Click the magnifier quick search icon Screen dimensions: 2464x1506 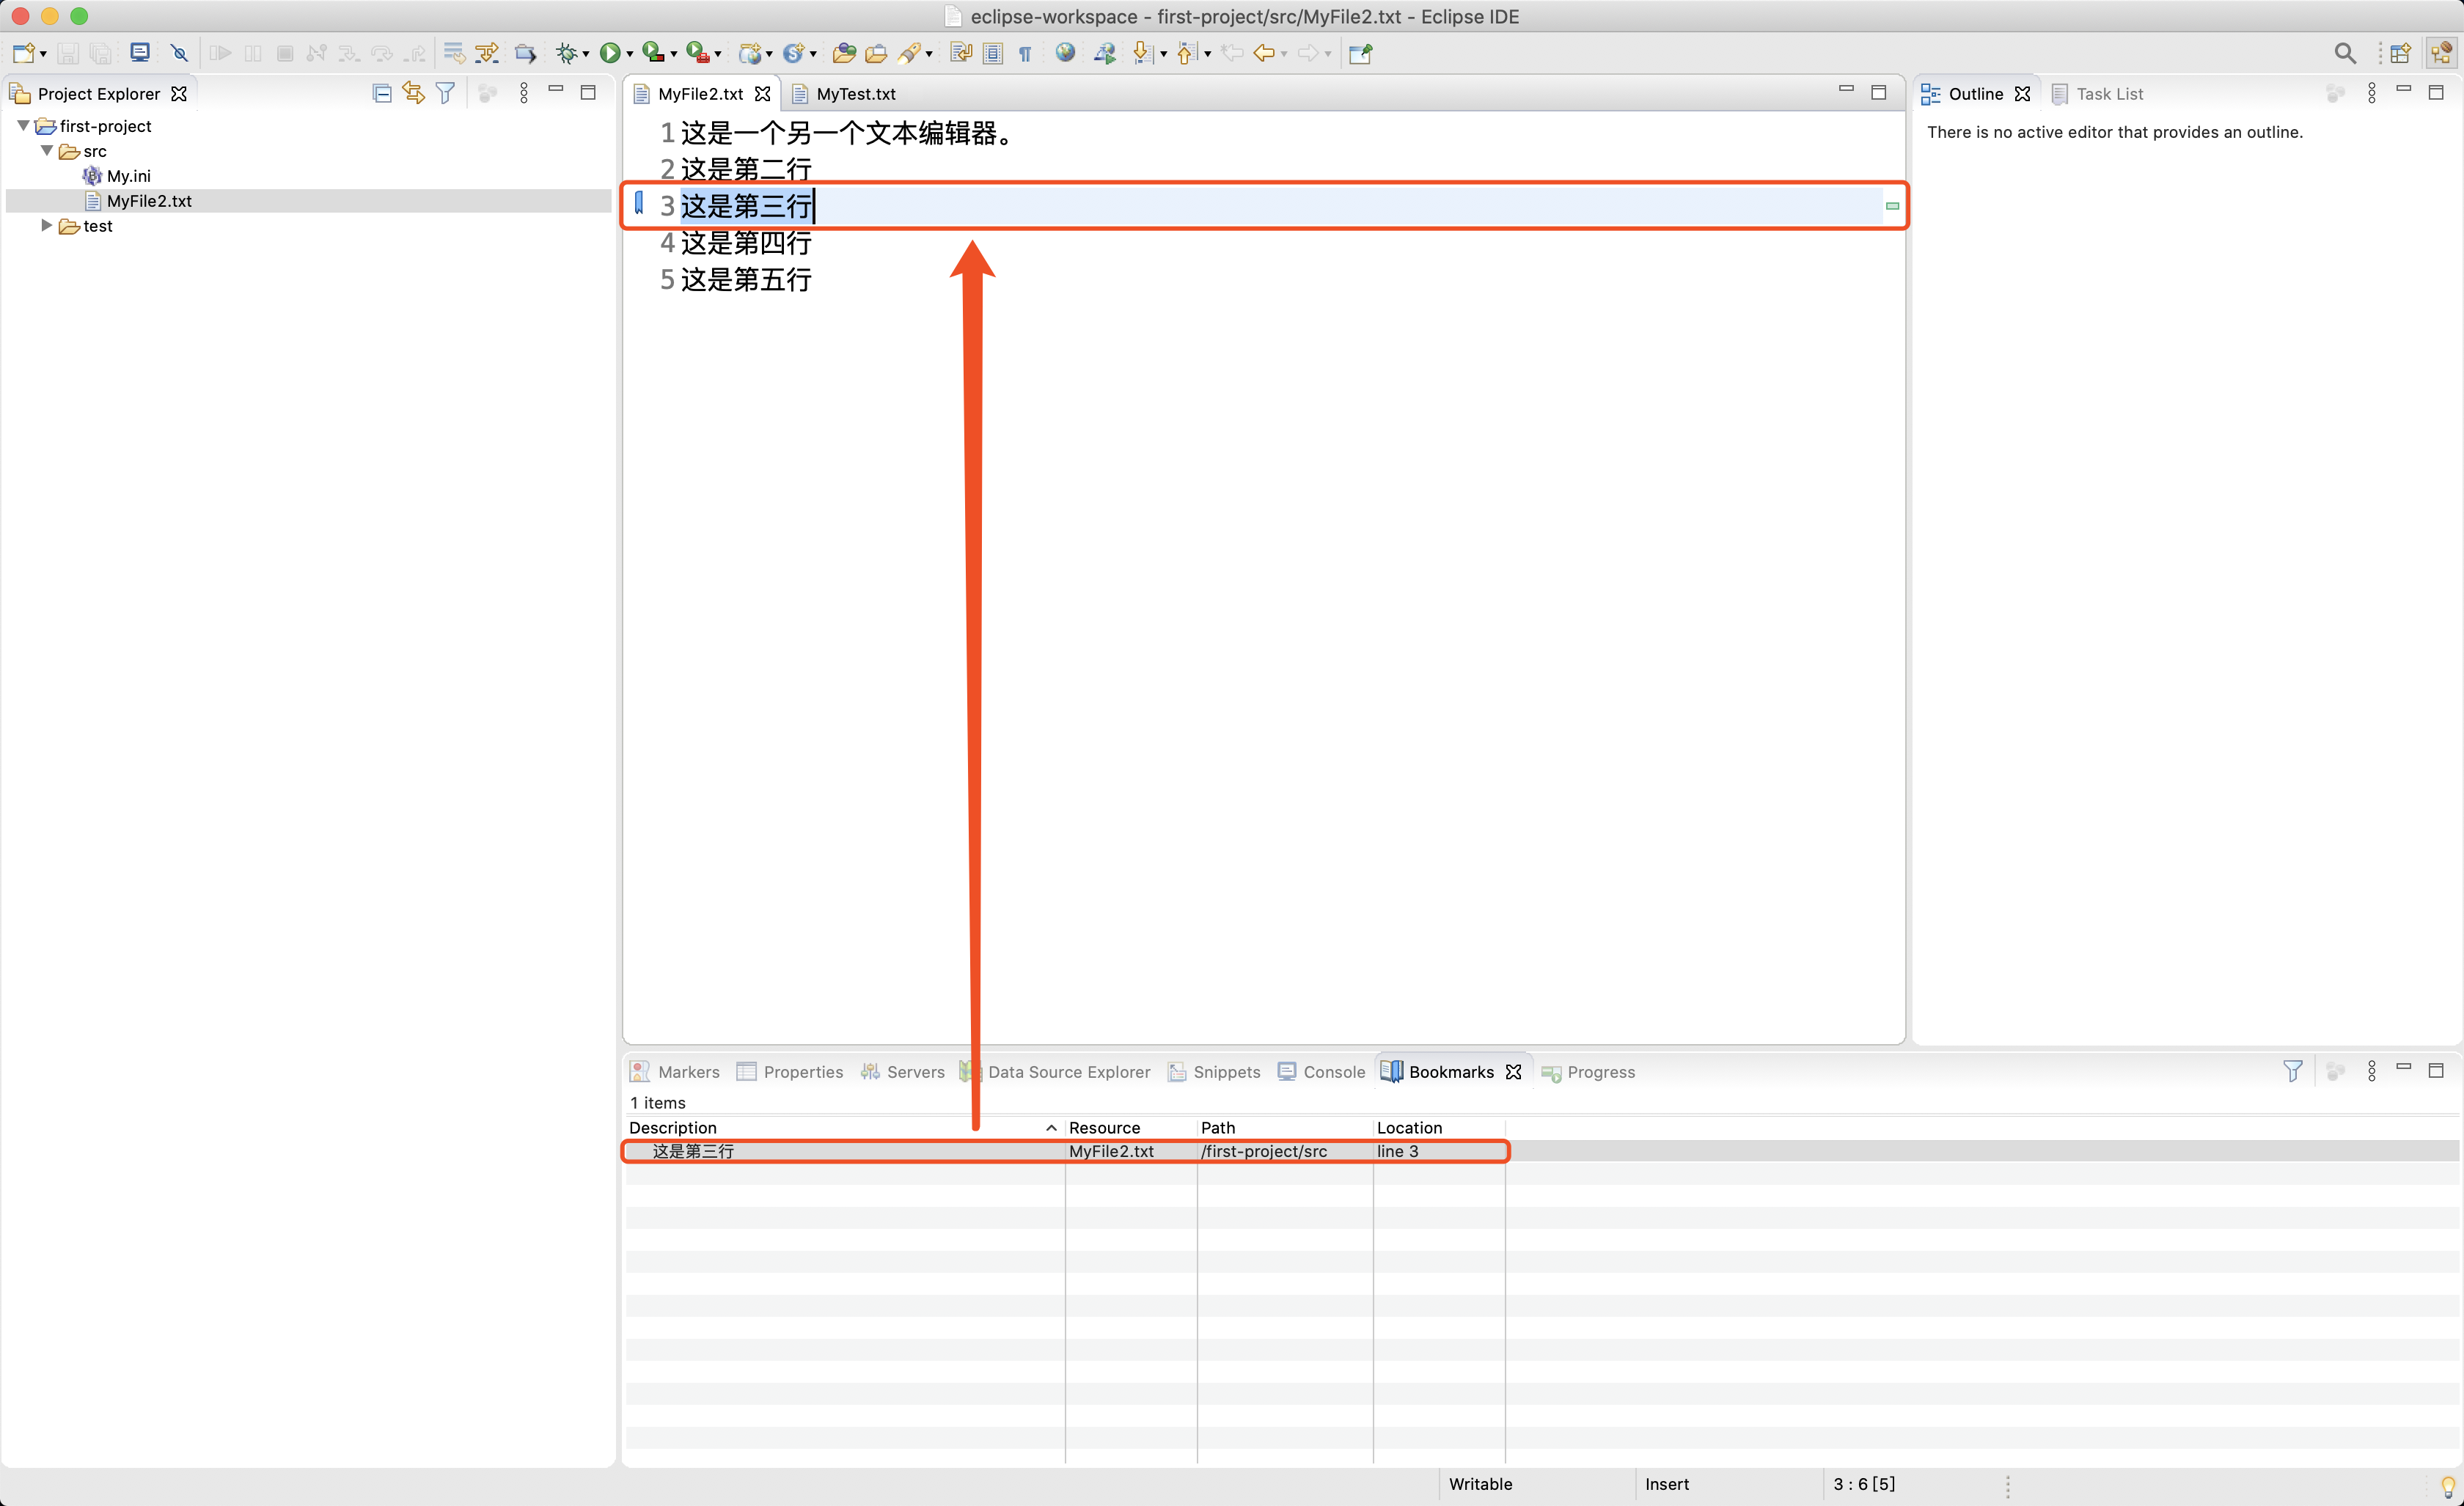(2345, 53)
